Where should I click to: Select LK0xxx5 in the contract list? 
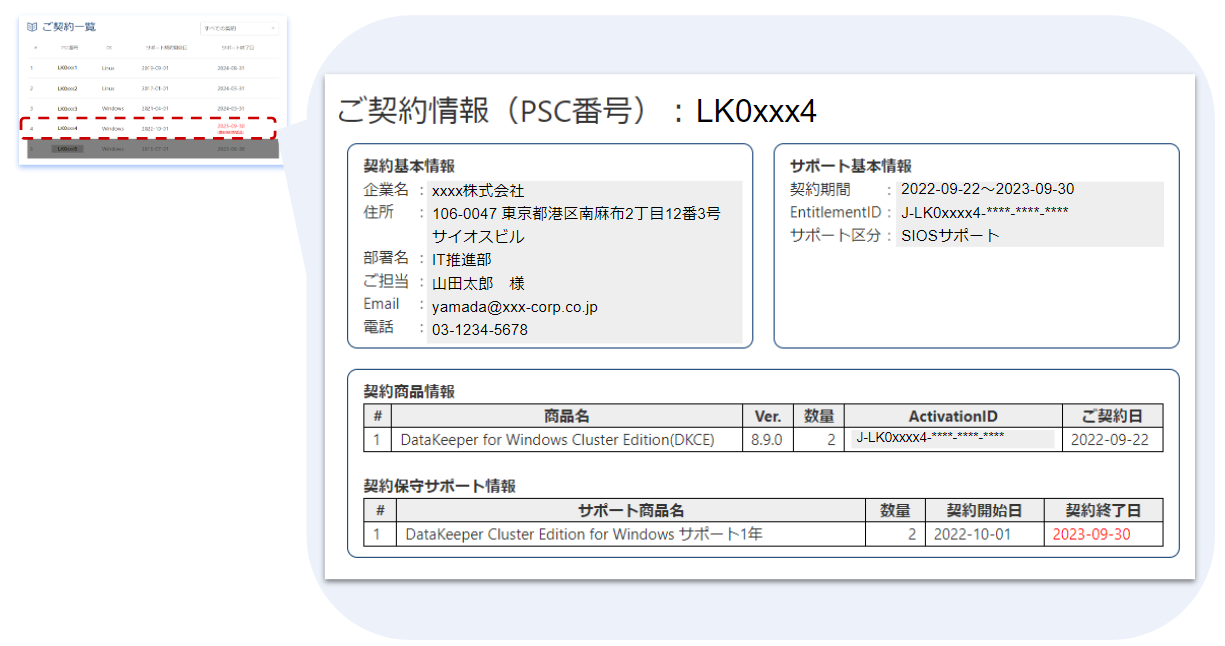[x=69, y=148]
